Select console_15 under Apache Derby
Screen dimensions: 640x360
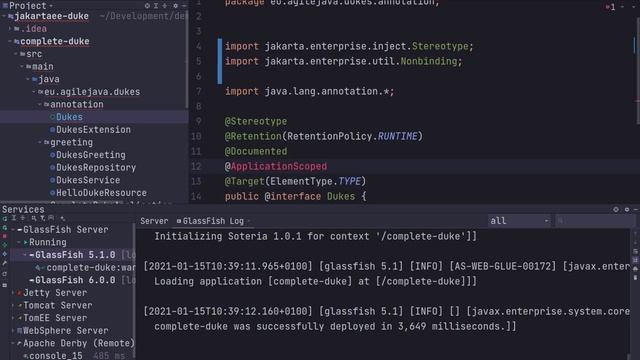point(56,356)
